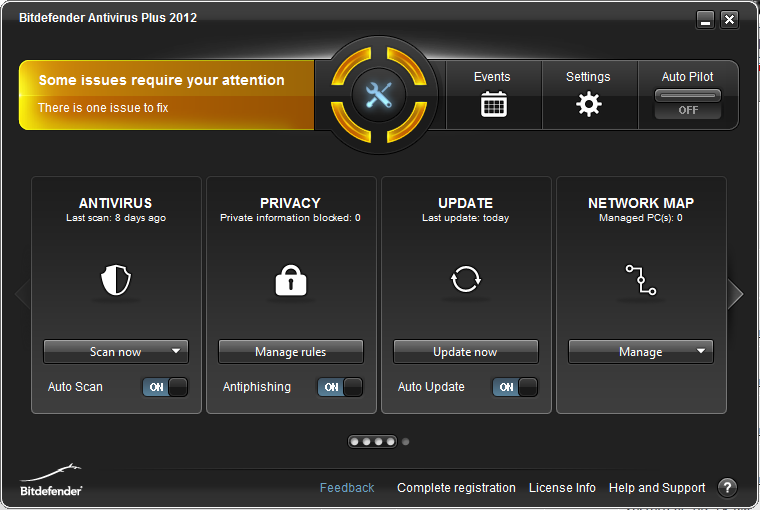Viewport: 760px width, 510px height.
Task: Click the Network Map Manage button label
Action: (x=640, y=352)
